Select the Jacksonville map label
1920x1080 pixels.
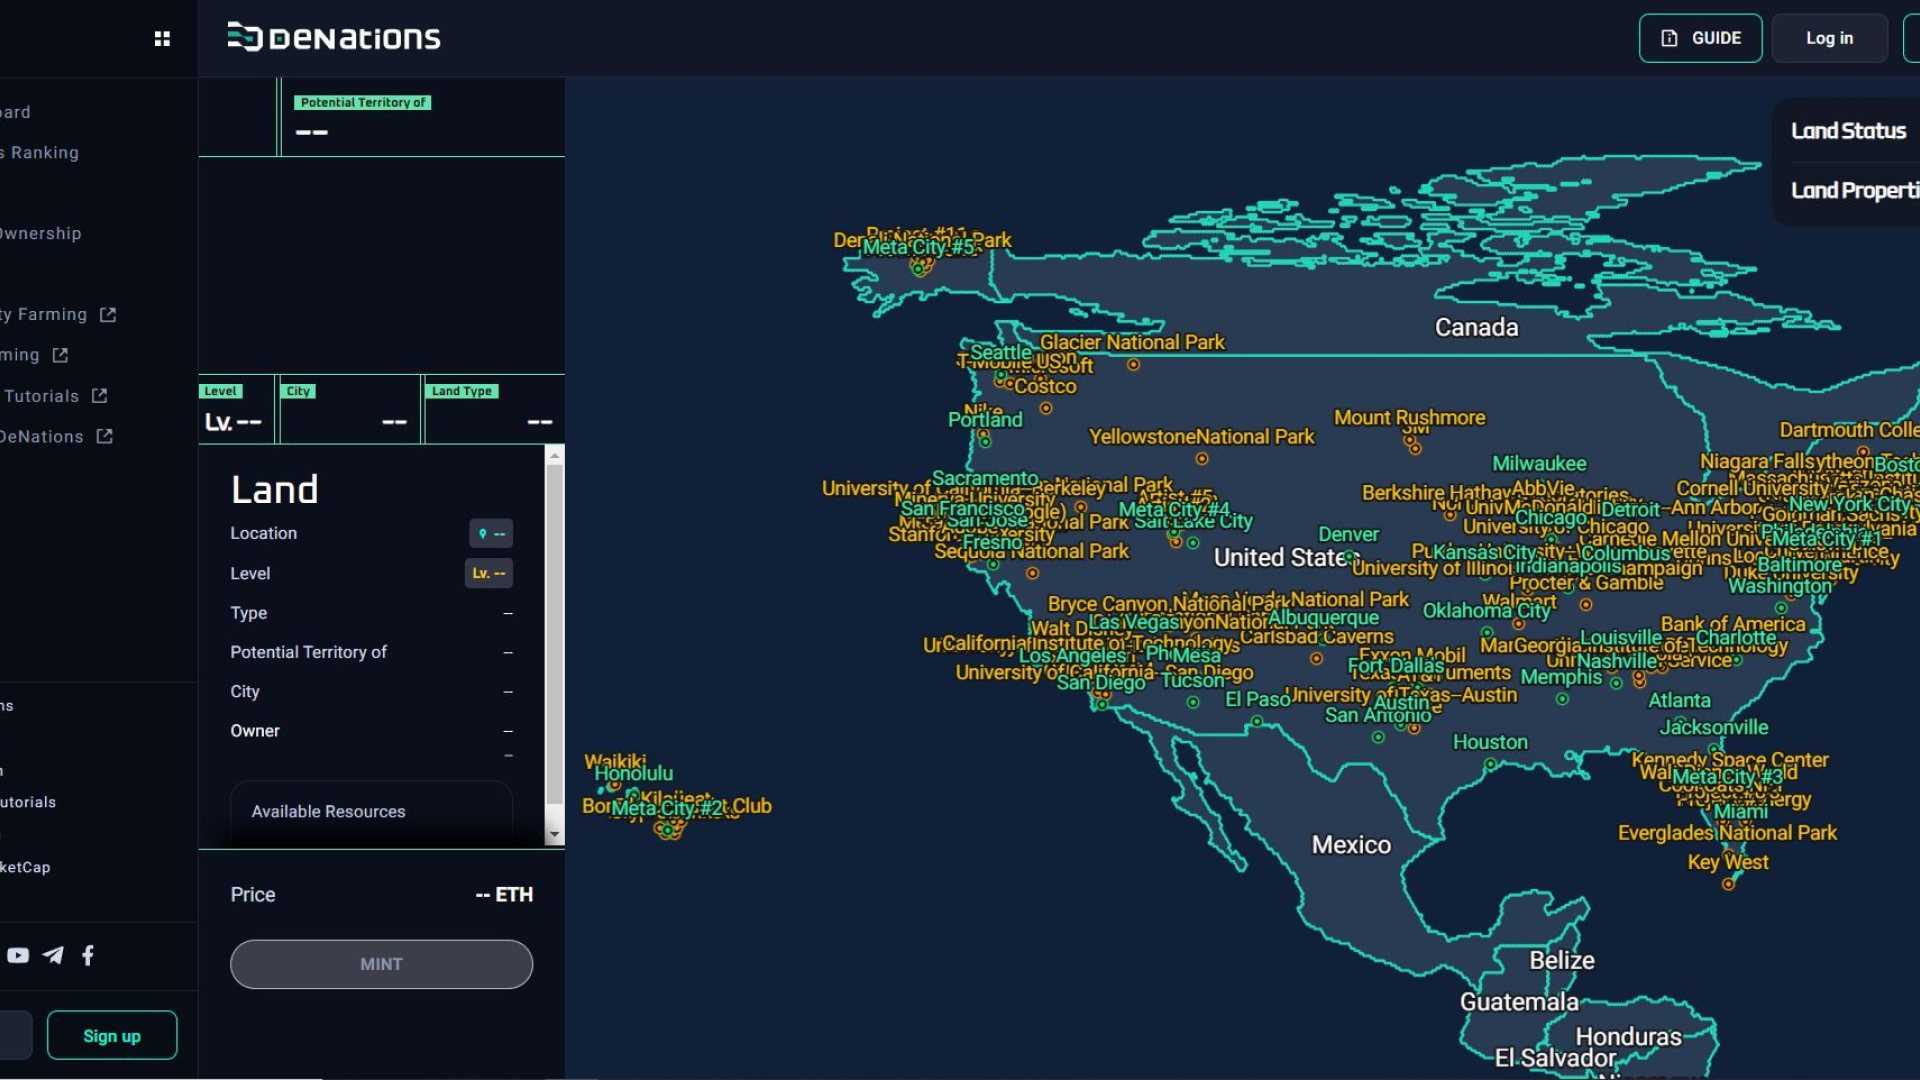[1713, 728]
